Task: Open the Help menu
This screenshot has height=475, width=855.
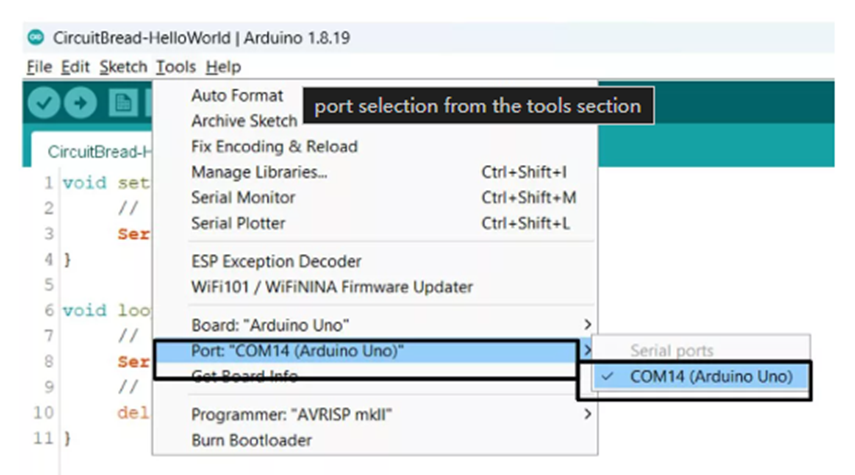Action: pos(223,67)
